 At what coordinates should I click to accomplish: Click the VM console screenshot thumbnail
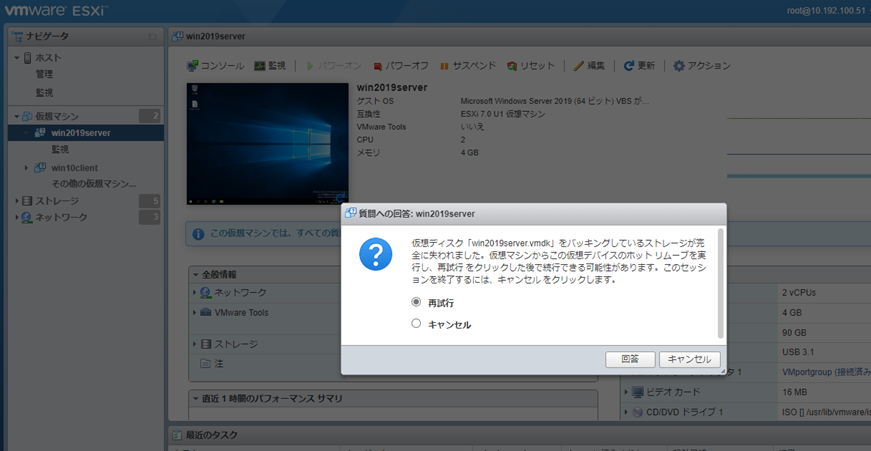267,144
